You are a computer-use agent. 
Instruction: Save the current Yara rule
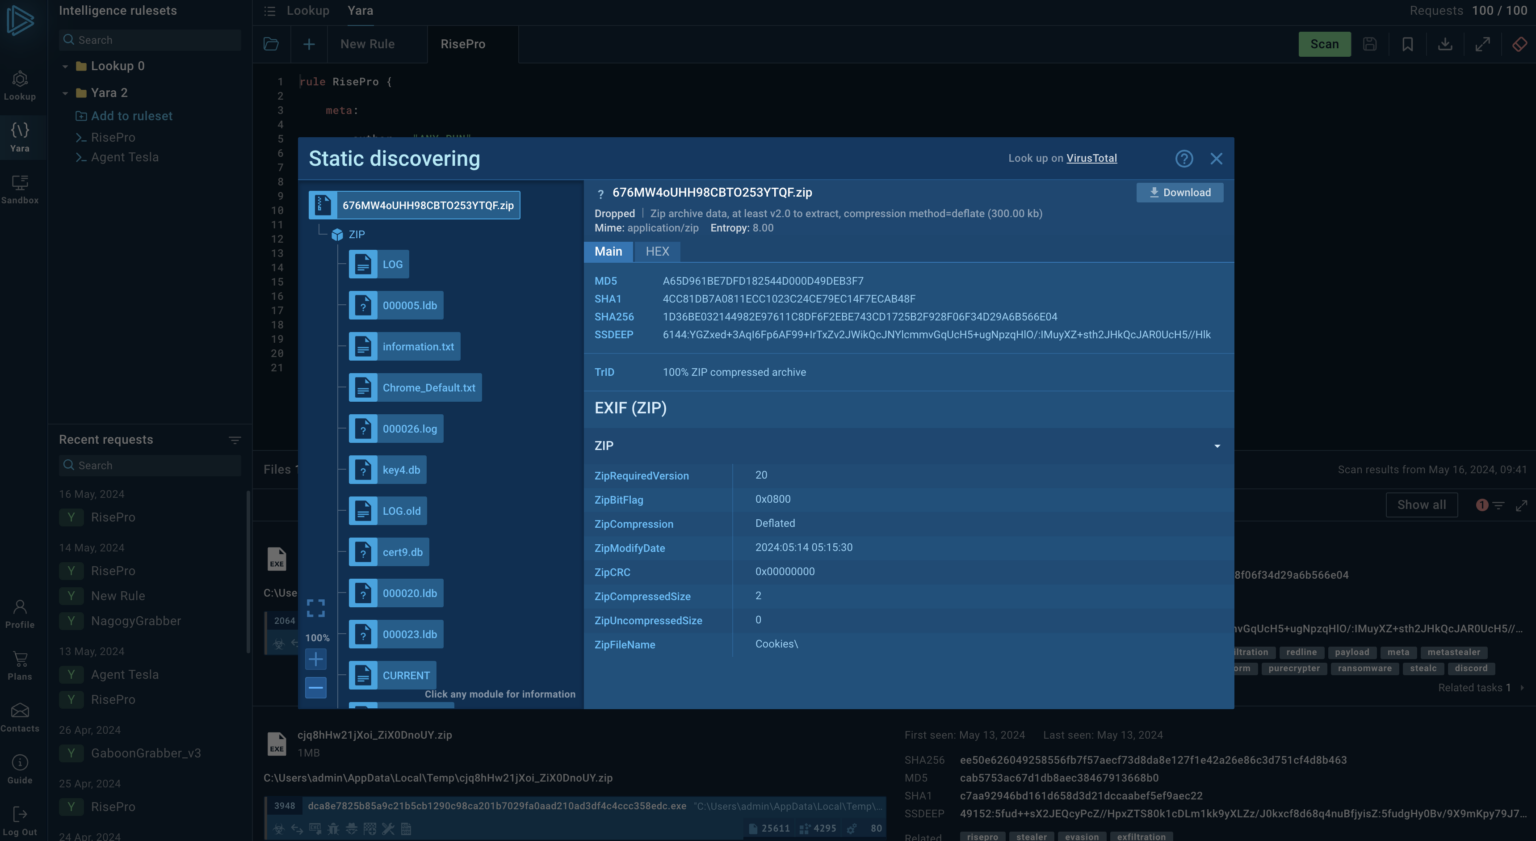click(1370, 44)
